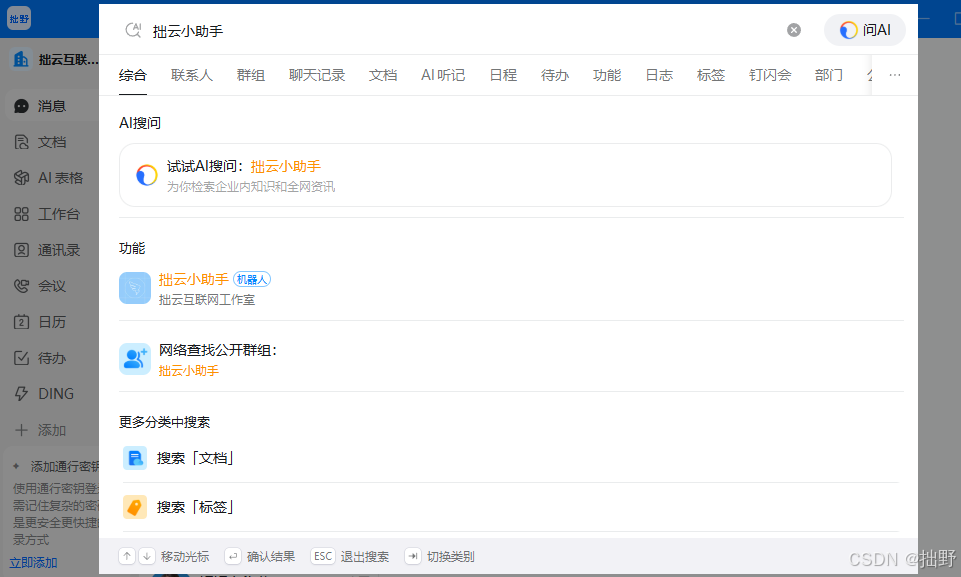961x577 pixels.
Task: Open 通讯录 in the sidebar
Action: tap(51, 250)
